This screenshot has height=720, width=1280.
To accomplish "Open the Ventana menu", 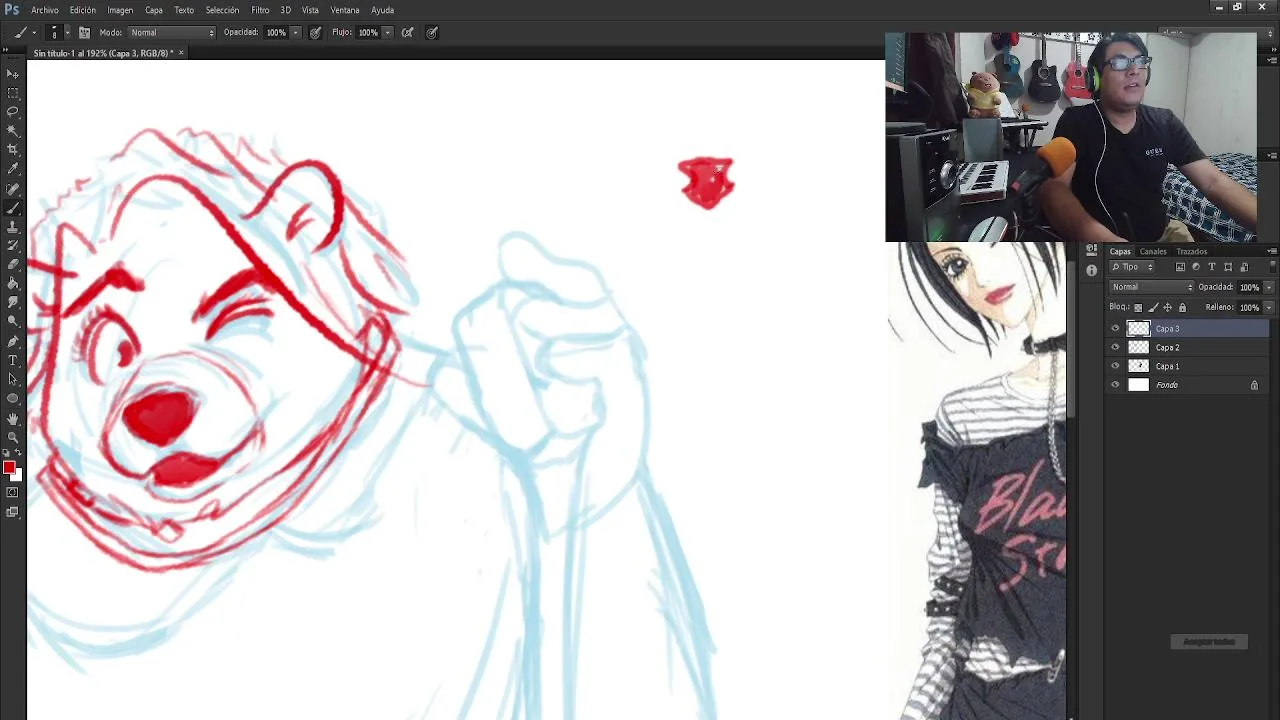I will [345, 10].
